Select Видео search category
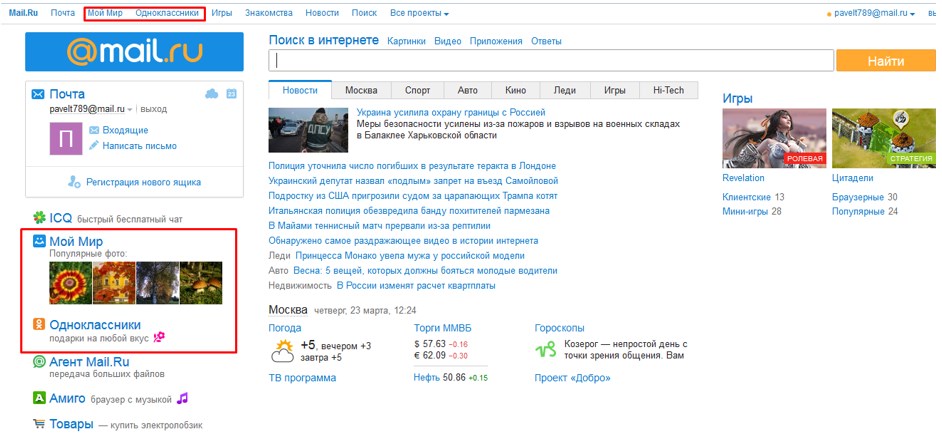 pos(448,41)
